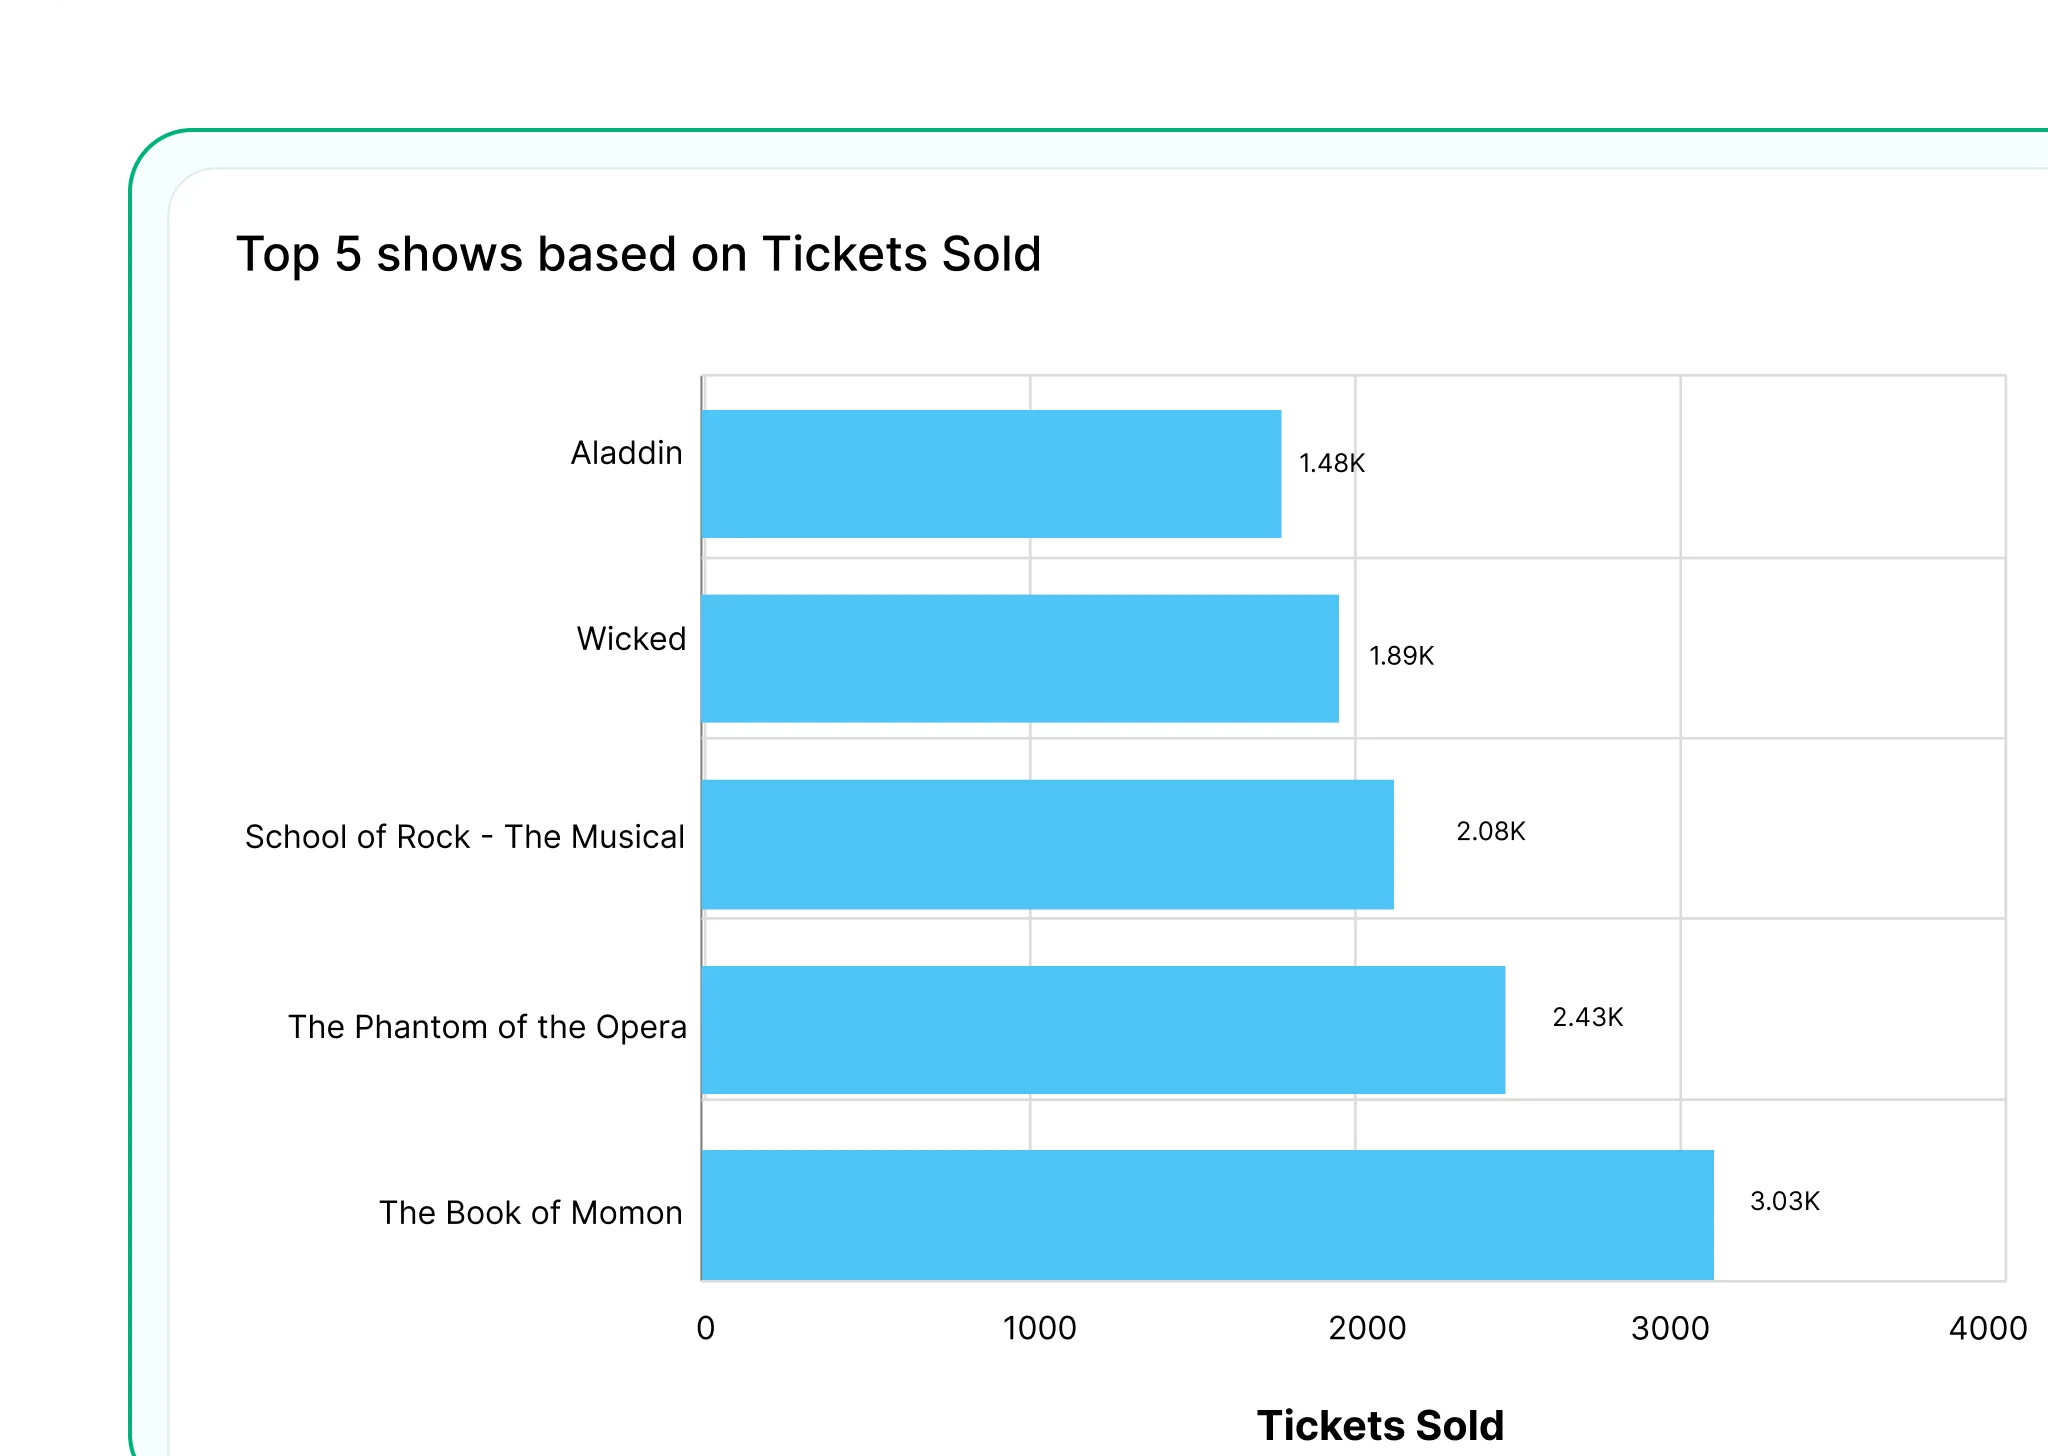Click the 3.03K data label

click(x=1784, y=1201)
